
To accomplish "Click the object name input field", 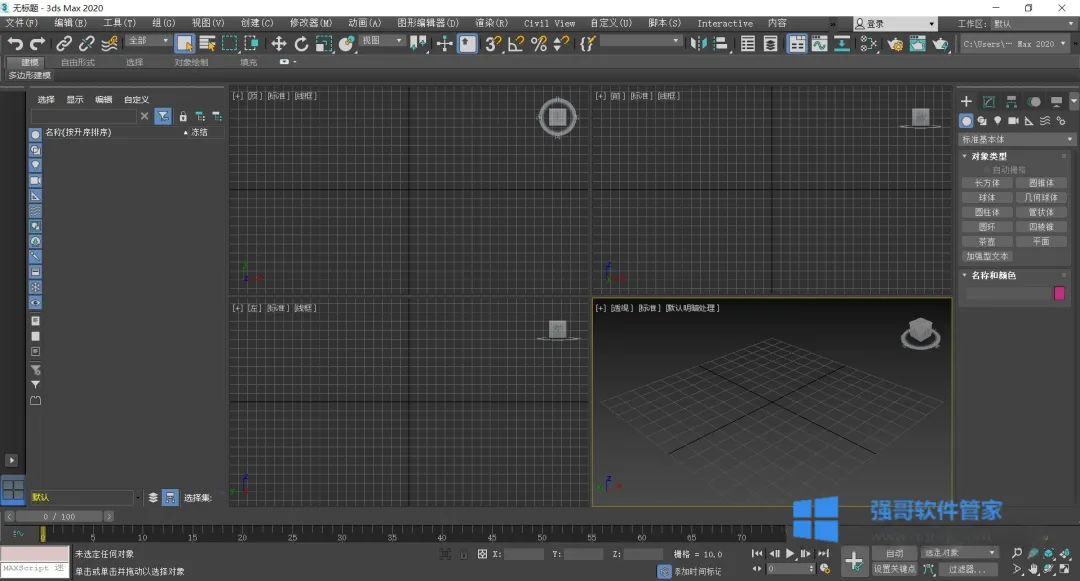I will click(x=1008, y=294).
